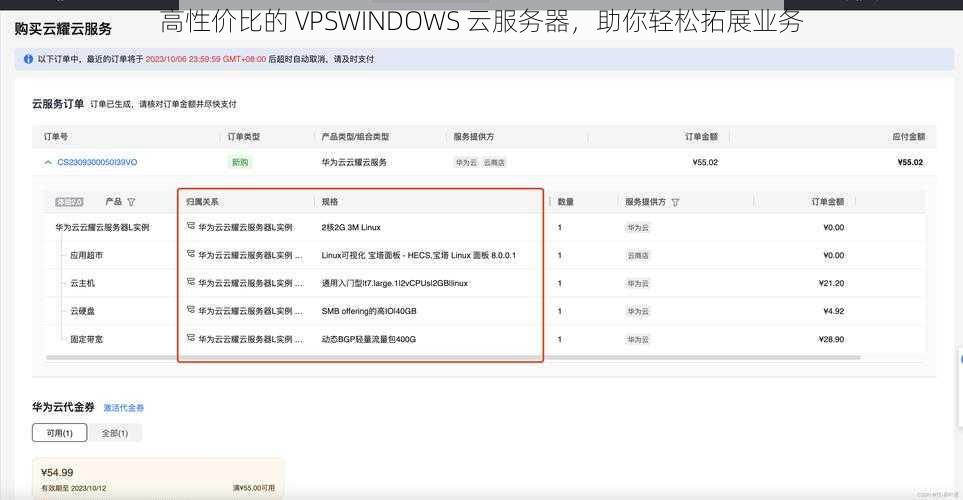Image resolution: width=963 pixels, height=500 pixels.
Task: Open the filter icon beside 服务提供方 column header
Action: [x=675, y=202]
